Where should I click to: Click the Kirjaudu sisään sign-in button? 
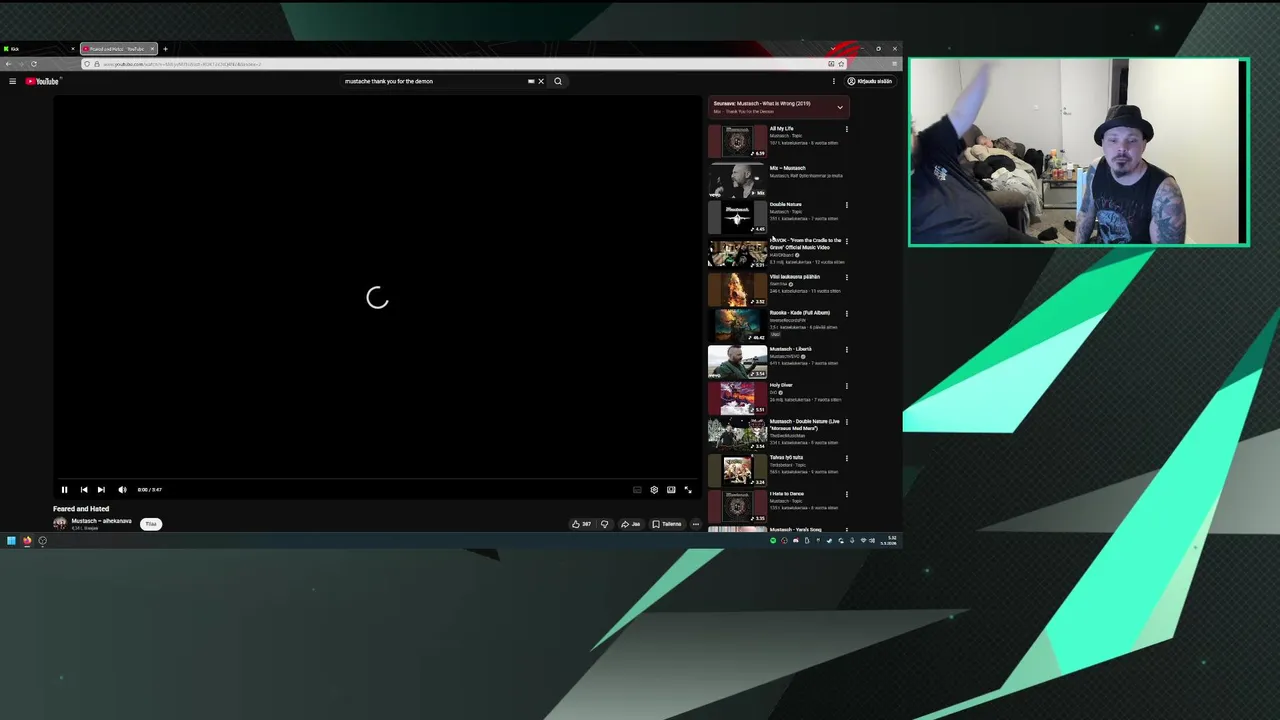pos(869,81)
